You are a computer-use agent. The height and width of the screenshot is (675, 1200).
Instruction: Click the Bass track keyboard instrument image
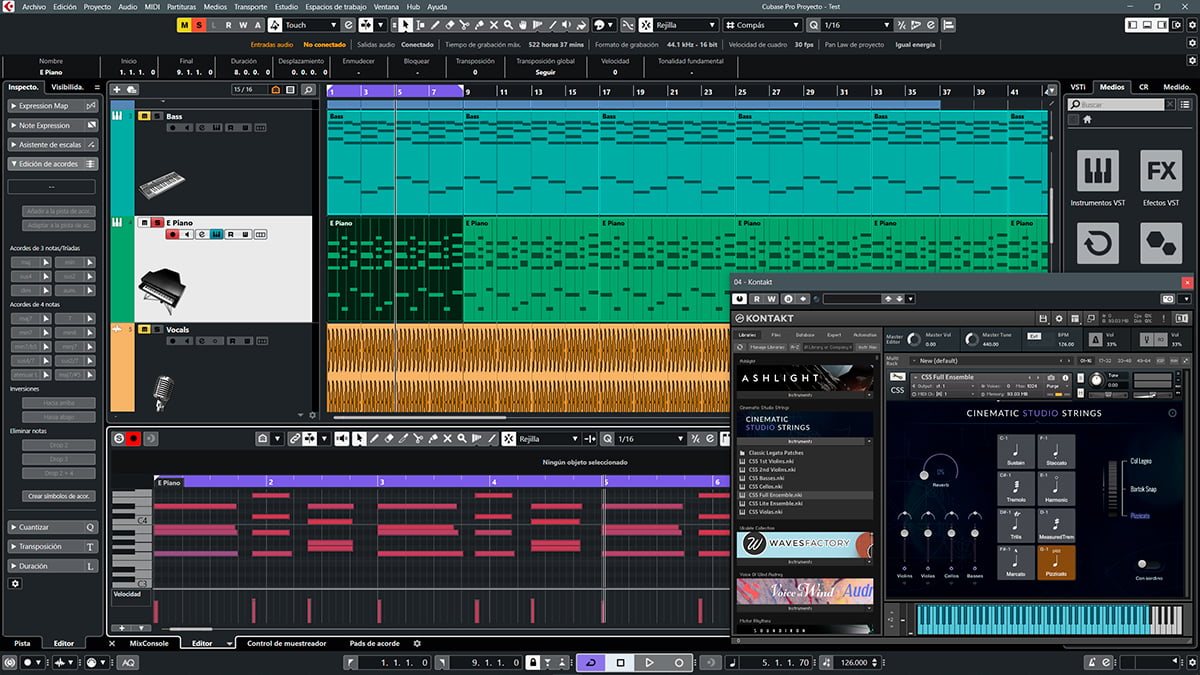[162, 185]
